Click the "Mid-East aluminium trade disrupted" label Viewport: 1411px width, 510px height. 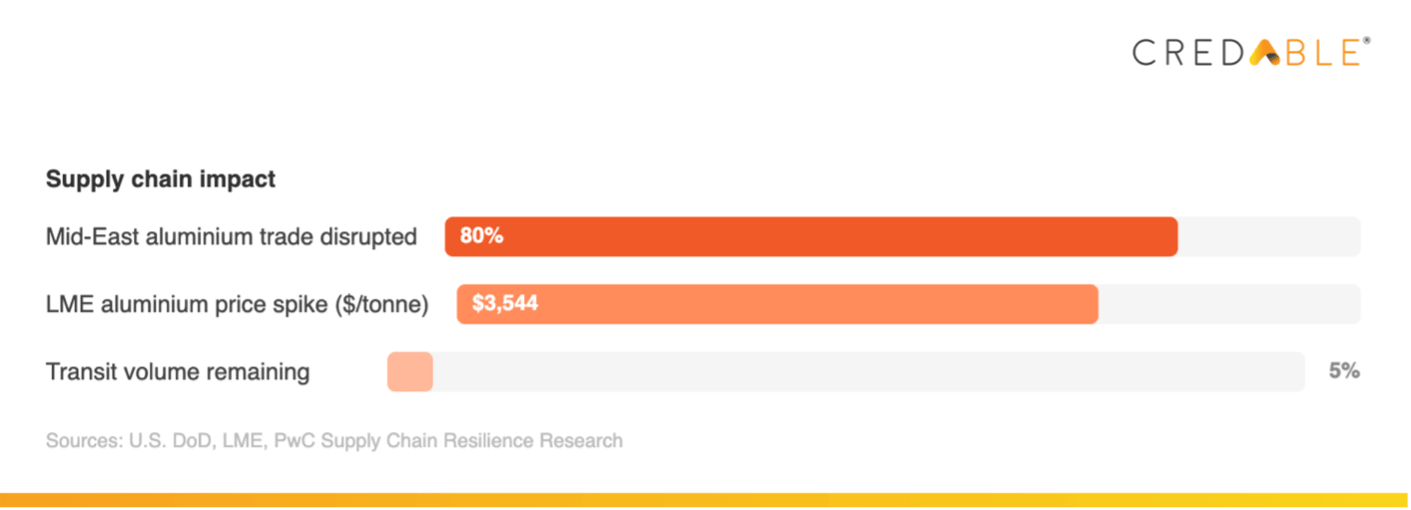(x=231, y=237)
